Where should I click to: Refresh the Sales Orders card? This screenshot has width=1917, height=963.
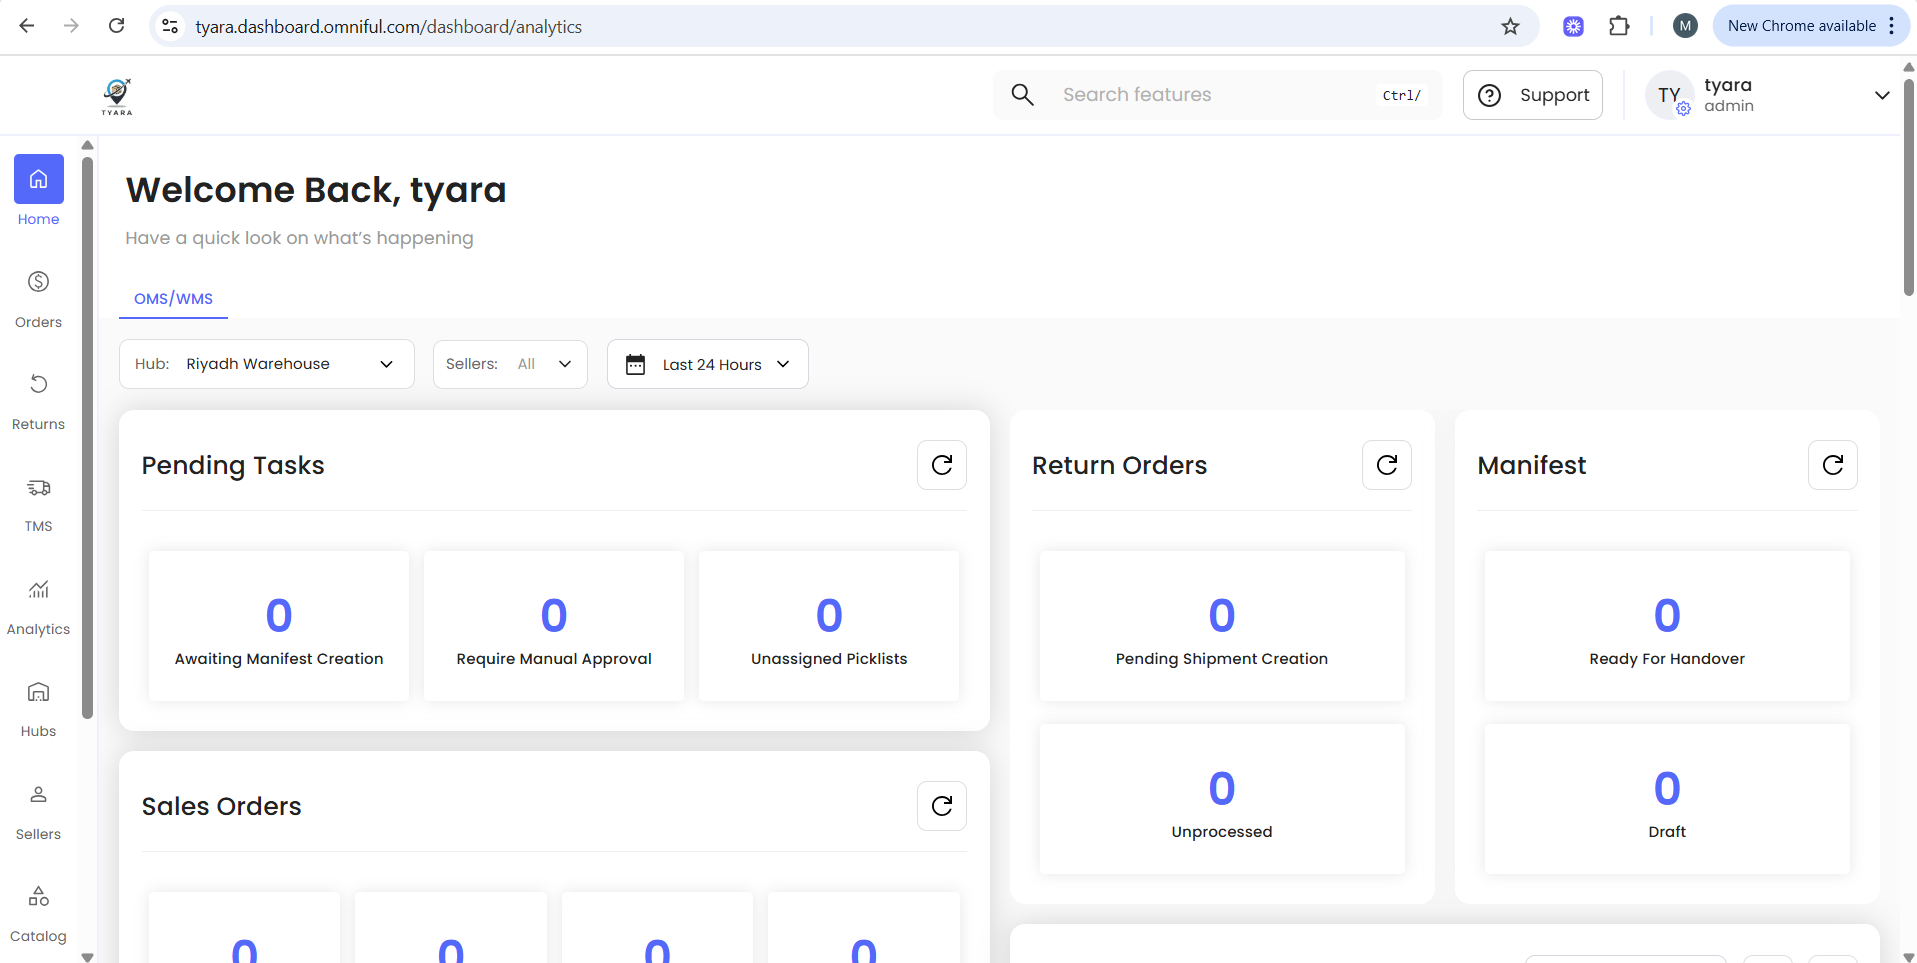pos(941,806)
